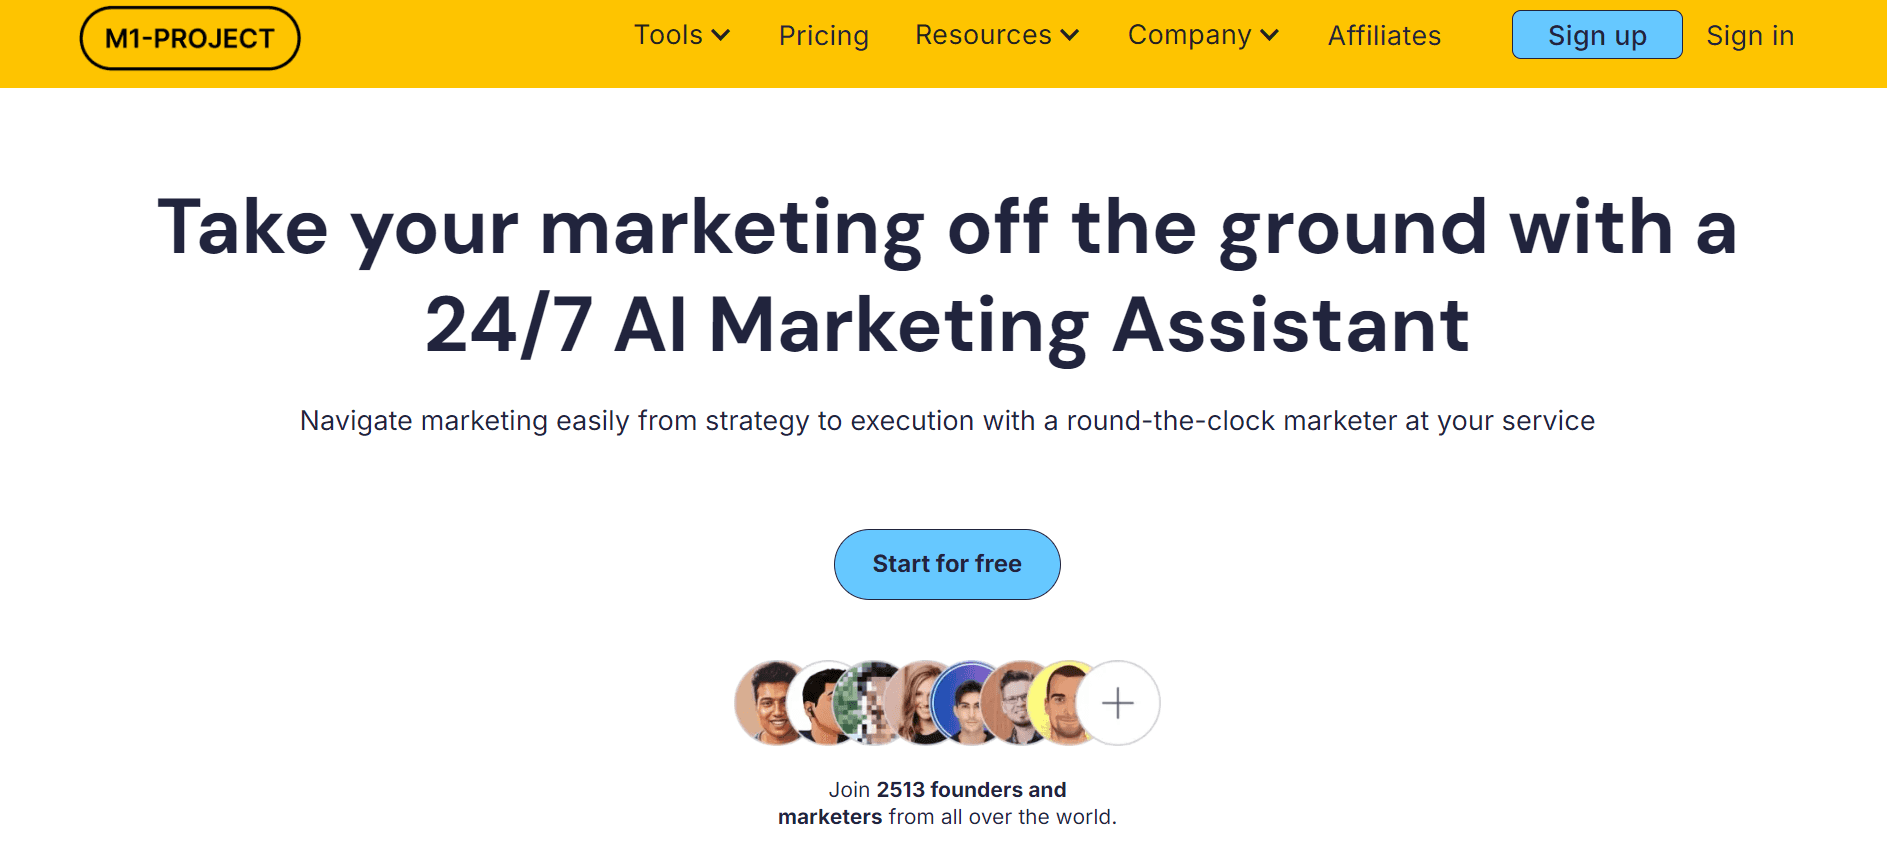The image size is (1887, 861).
Task: Expand the Resources chevron arrow
Action: [x=1069, y=37]
